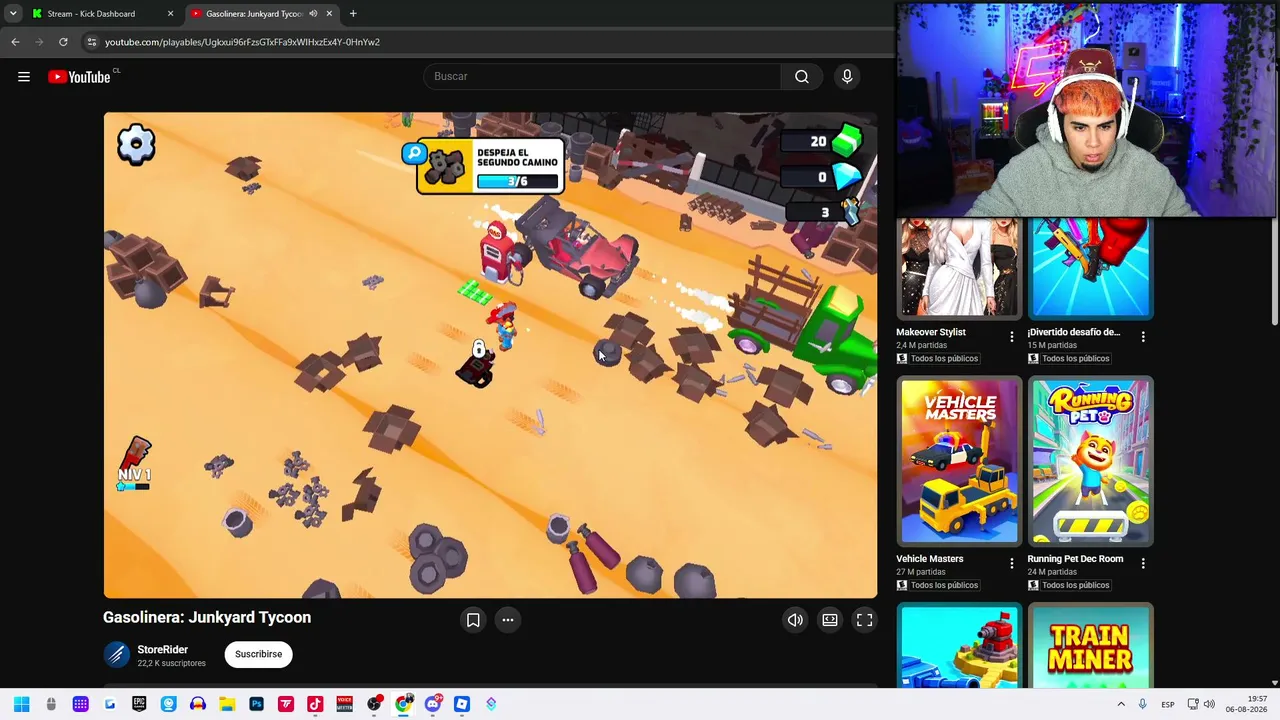The image size is (1280, 720).
Task: Open options for the ¡Divertido desafío card
Action: pos(1143,337)
